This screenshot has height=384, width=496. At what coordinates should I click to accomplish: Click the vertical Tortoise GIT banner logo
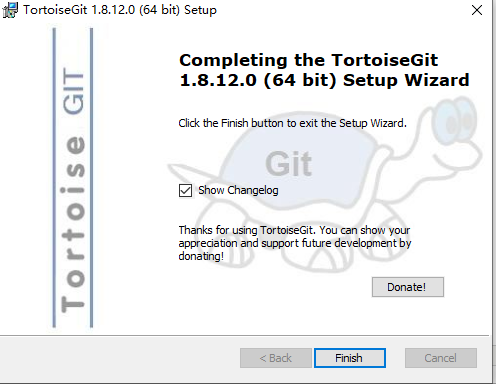tap(73, 178)
